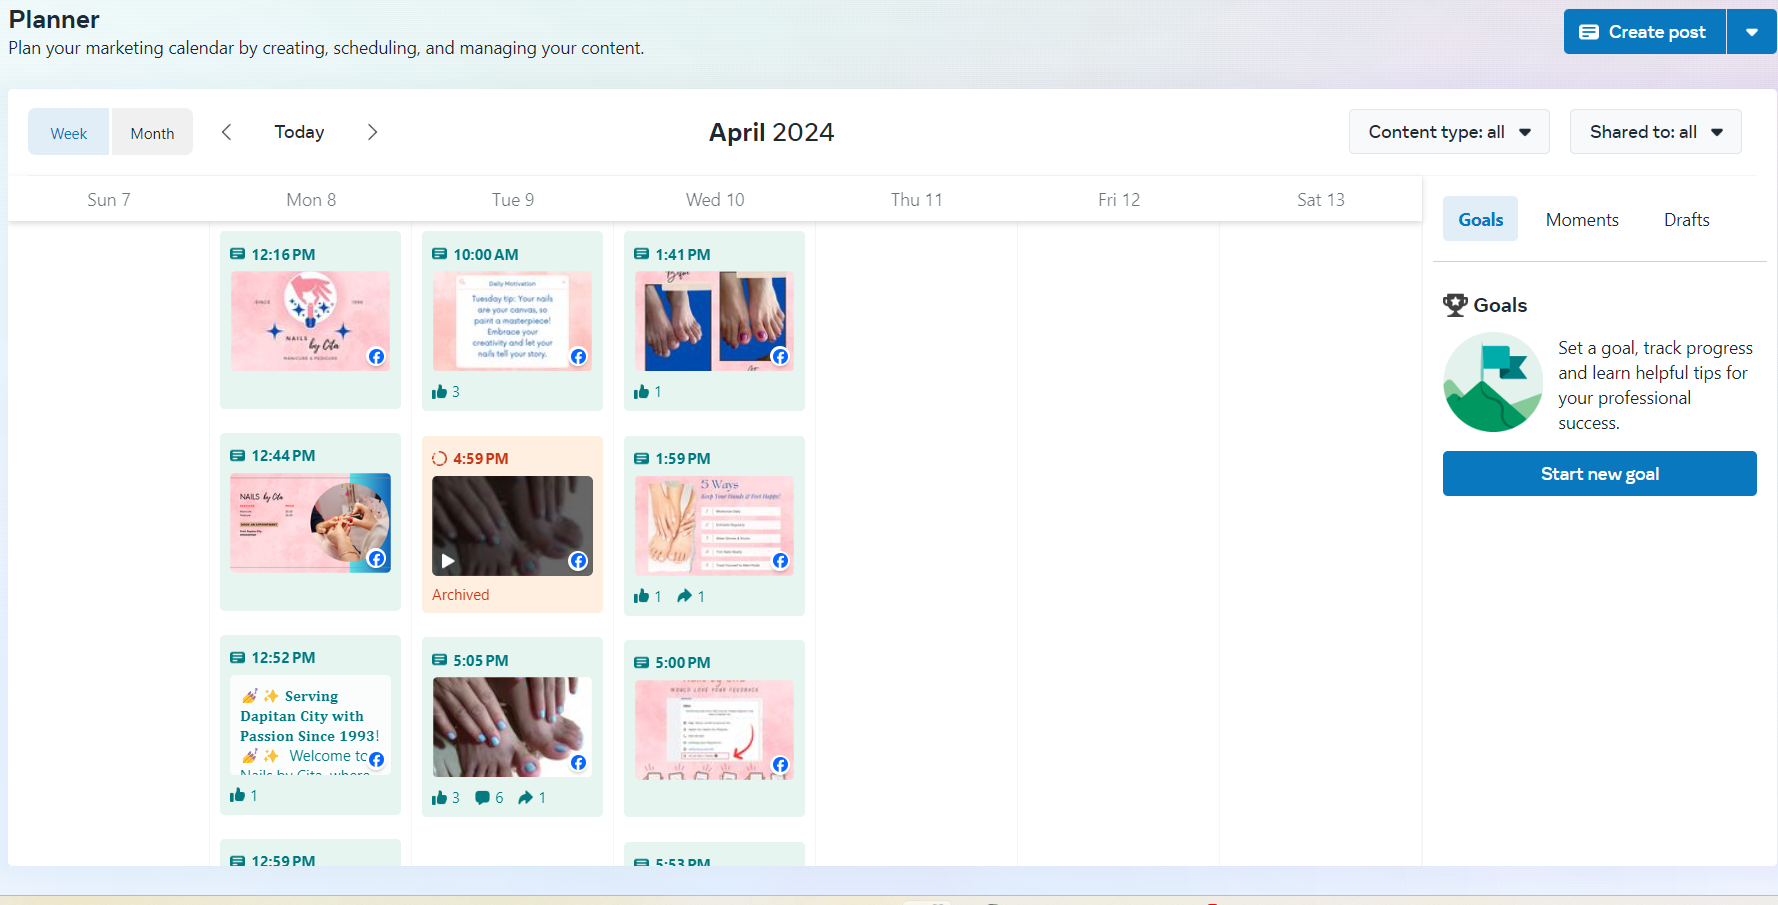
Task: Click the Facebook badge on the 1:59 PM post
Action: click(x=780, y=561)
